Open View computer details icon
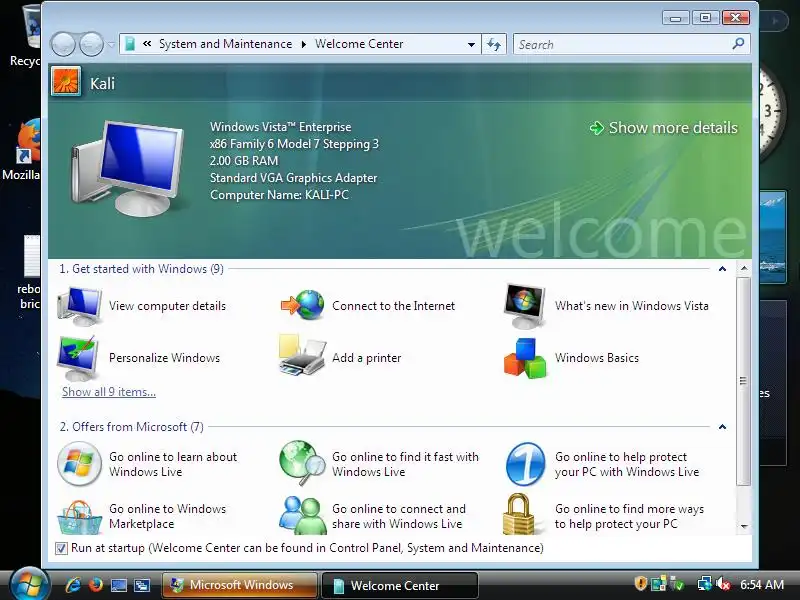 [x=79, y=306]
